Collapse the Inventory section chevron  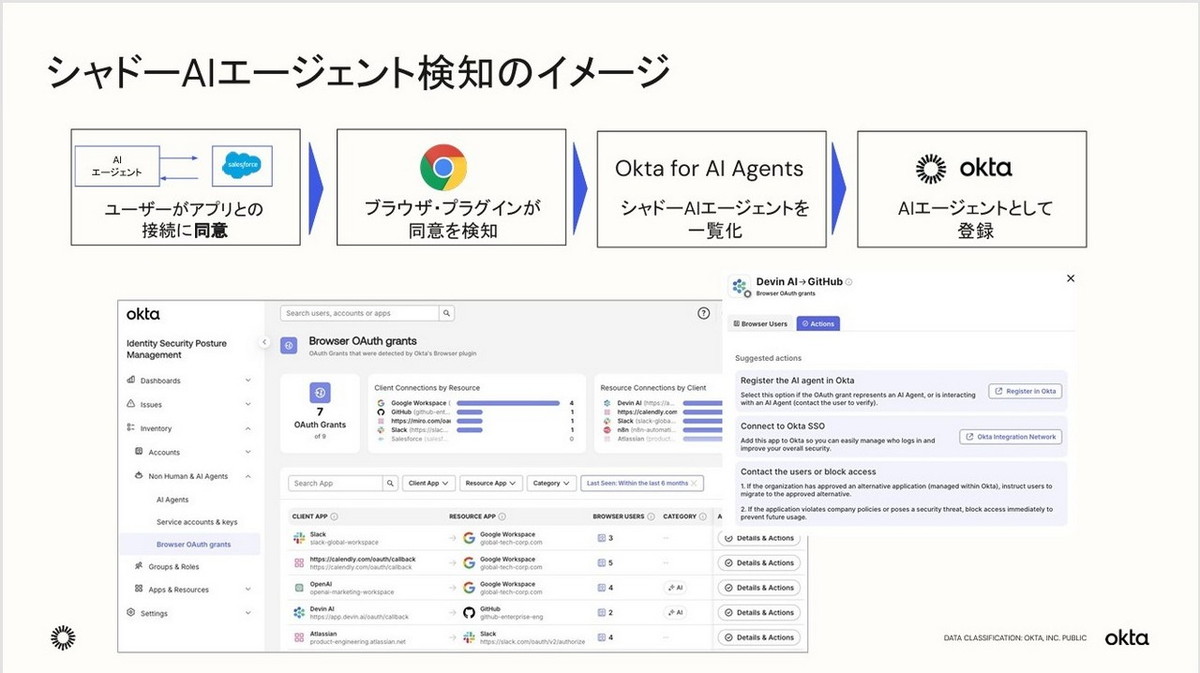248,428
